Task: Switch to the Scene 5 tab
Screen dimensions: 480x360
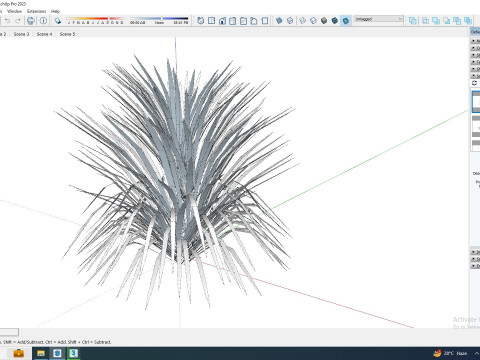Action: coord(67,34)
